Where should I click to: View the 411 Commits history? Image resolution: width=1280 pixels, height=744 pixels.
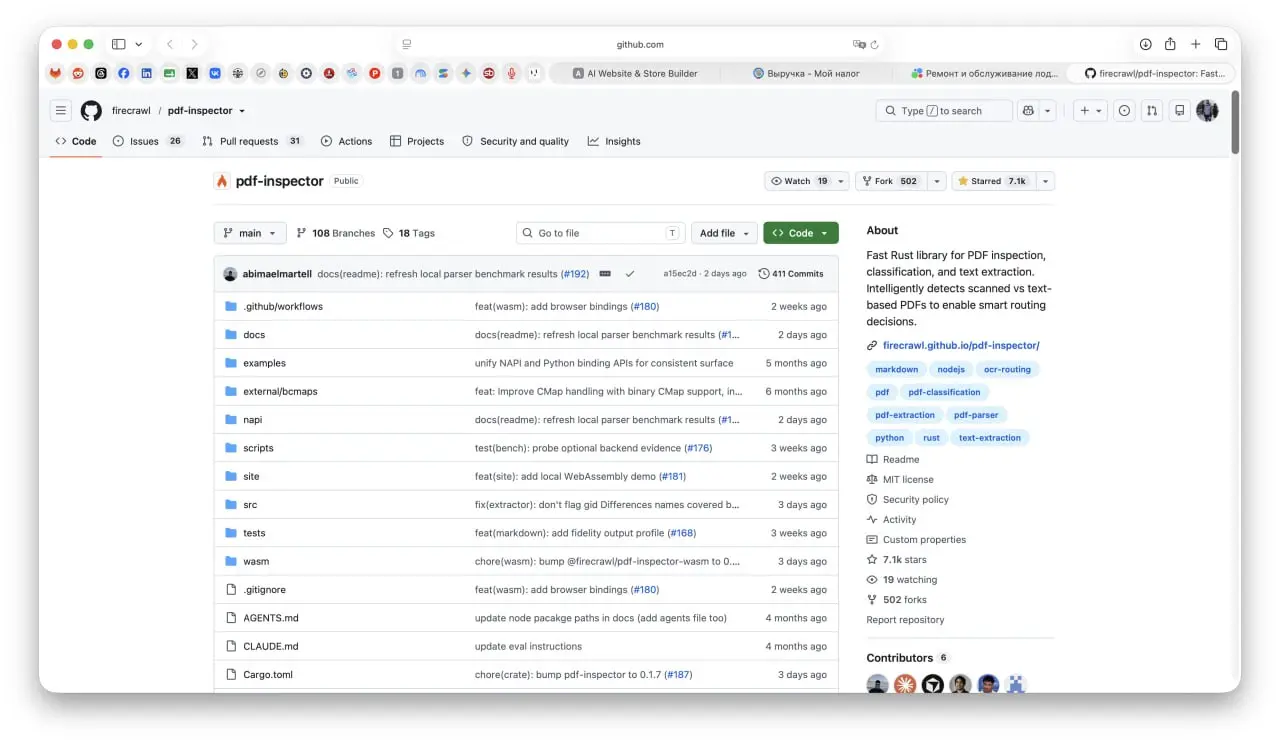click(x=791, y=274)
